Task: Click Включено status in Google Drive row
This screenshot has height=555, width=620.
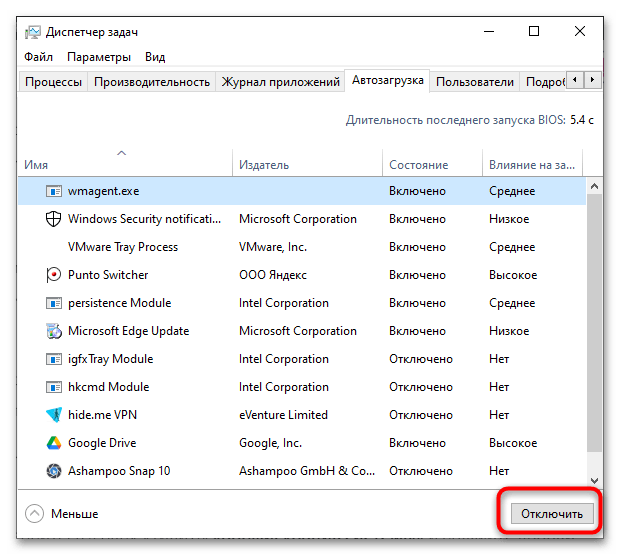Action: (417, 443)
